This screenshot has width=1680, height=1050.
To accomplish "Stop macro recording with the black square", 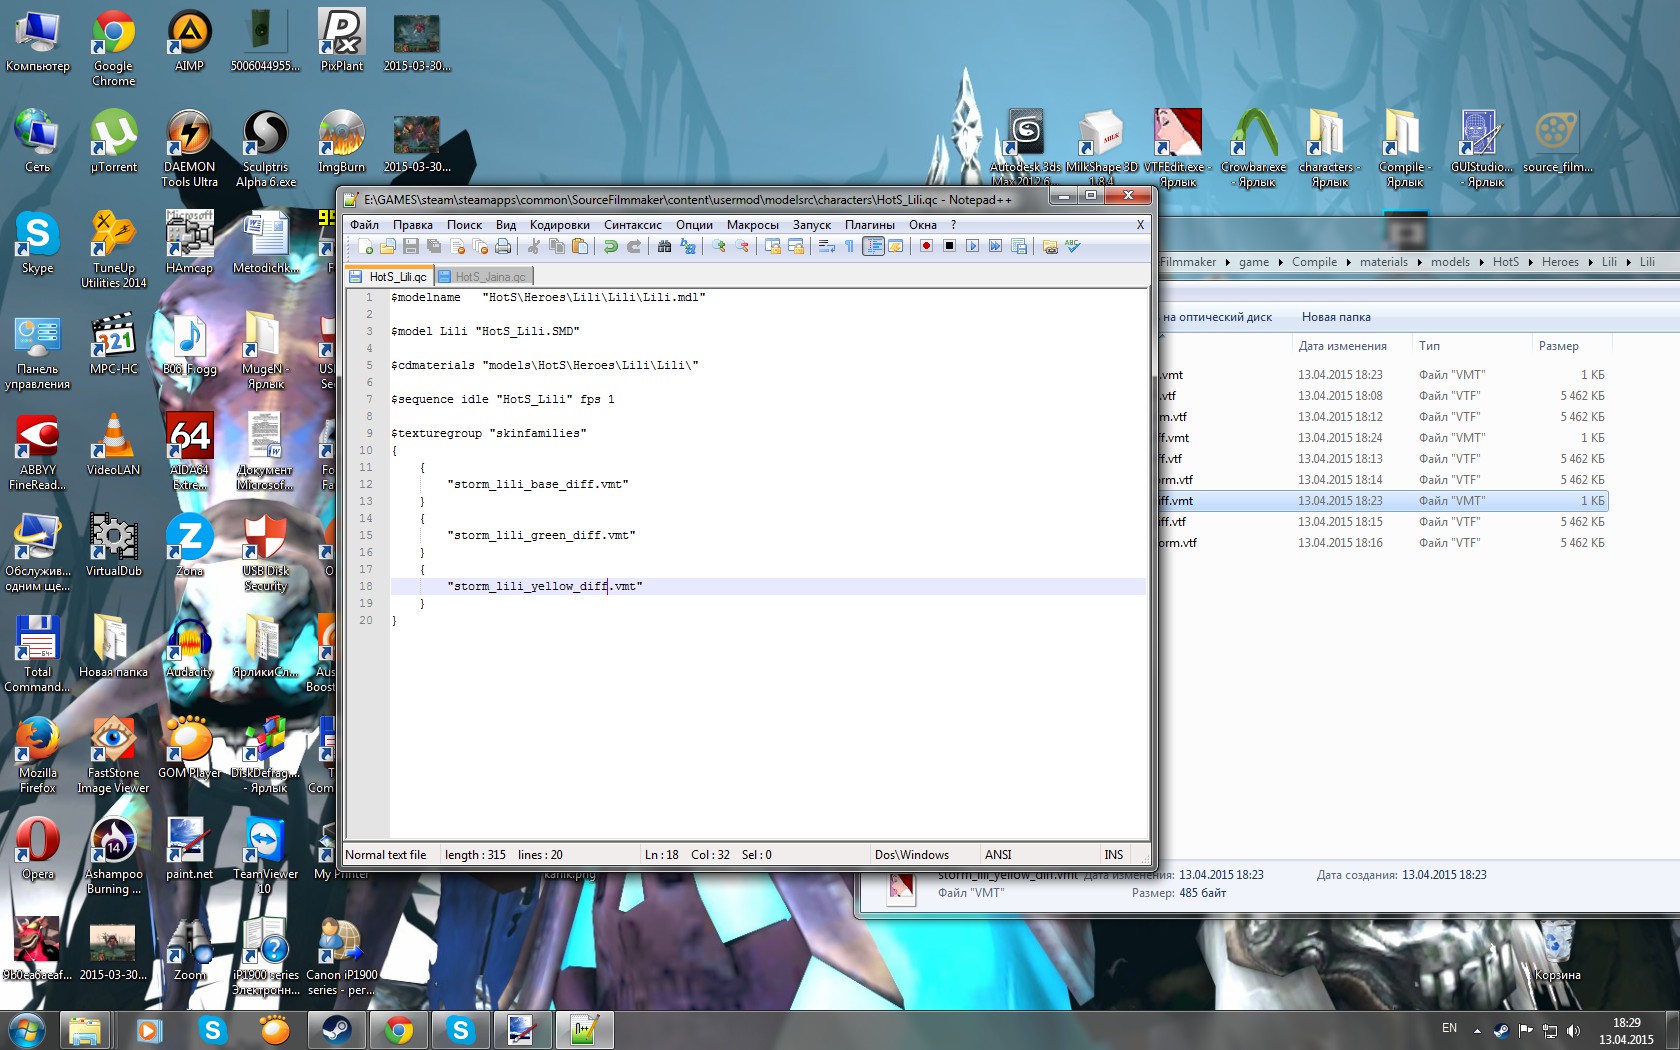I will pos(950,246).
